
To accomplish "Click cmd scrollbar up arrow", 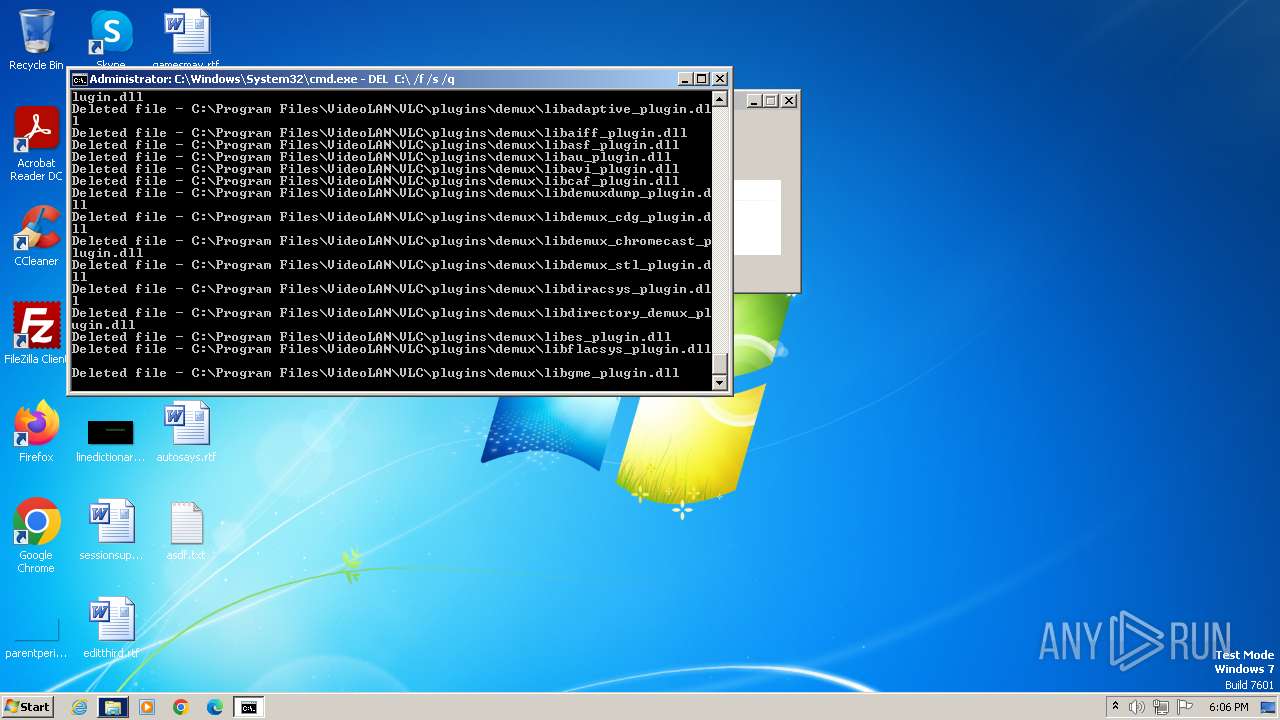I will click(x=719, y=99).
